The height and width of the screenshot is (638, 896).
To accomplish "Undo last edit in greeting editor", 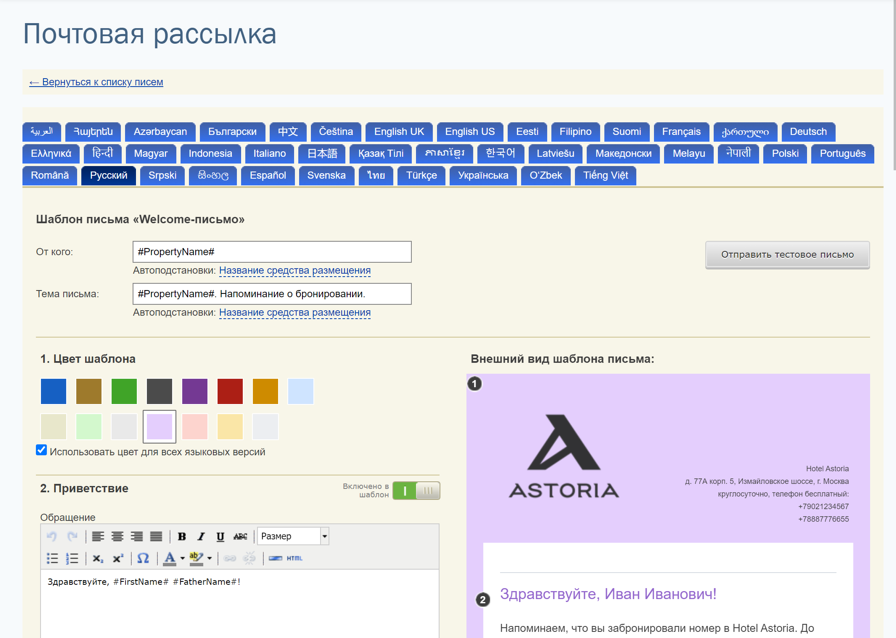I will [x=52, y=536].
